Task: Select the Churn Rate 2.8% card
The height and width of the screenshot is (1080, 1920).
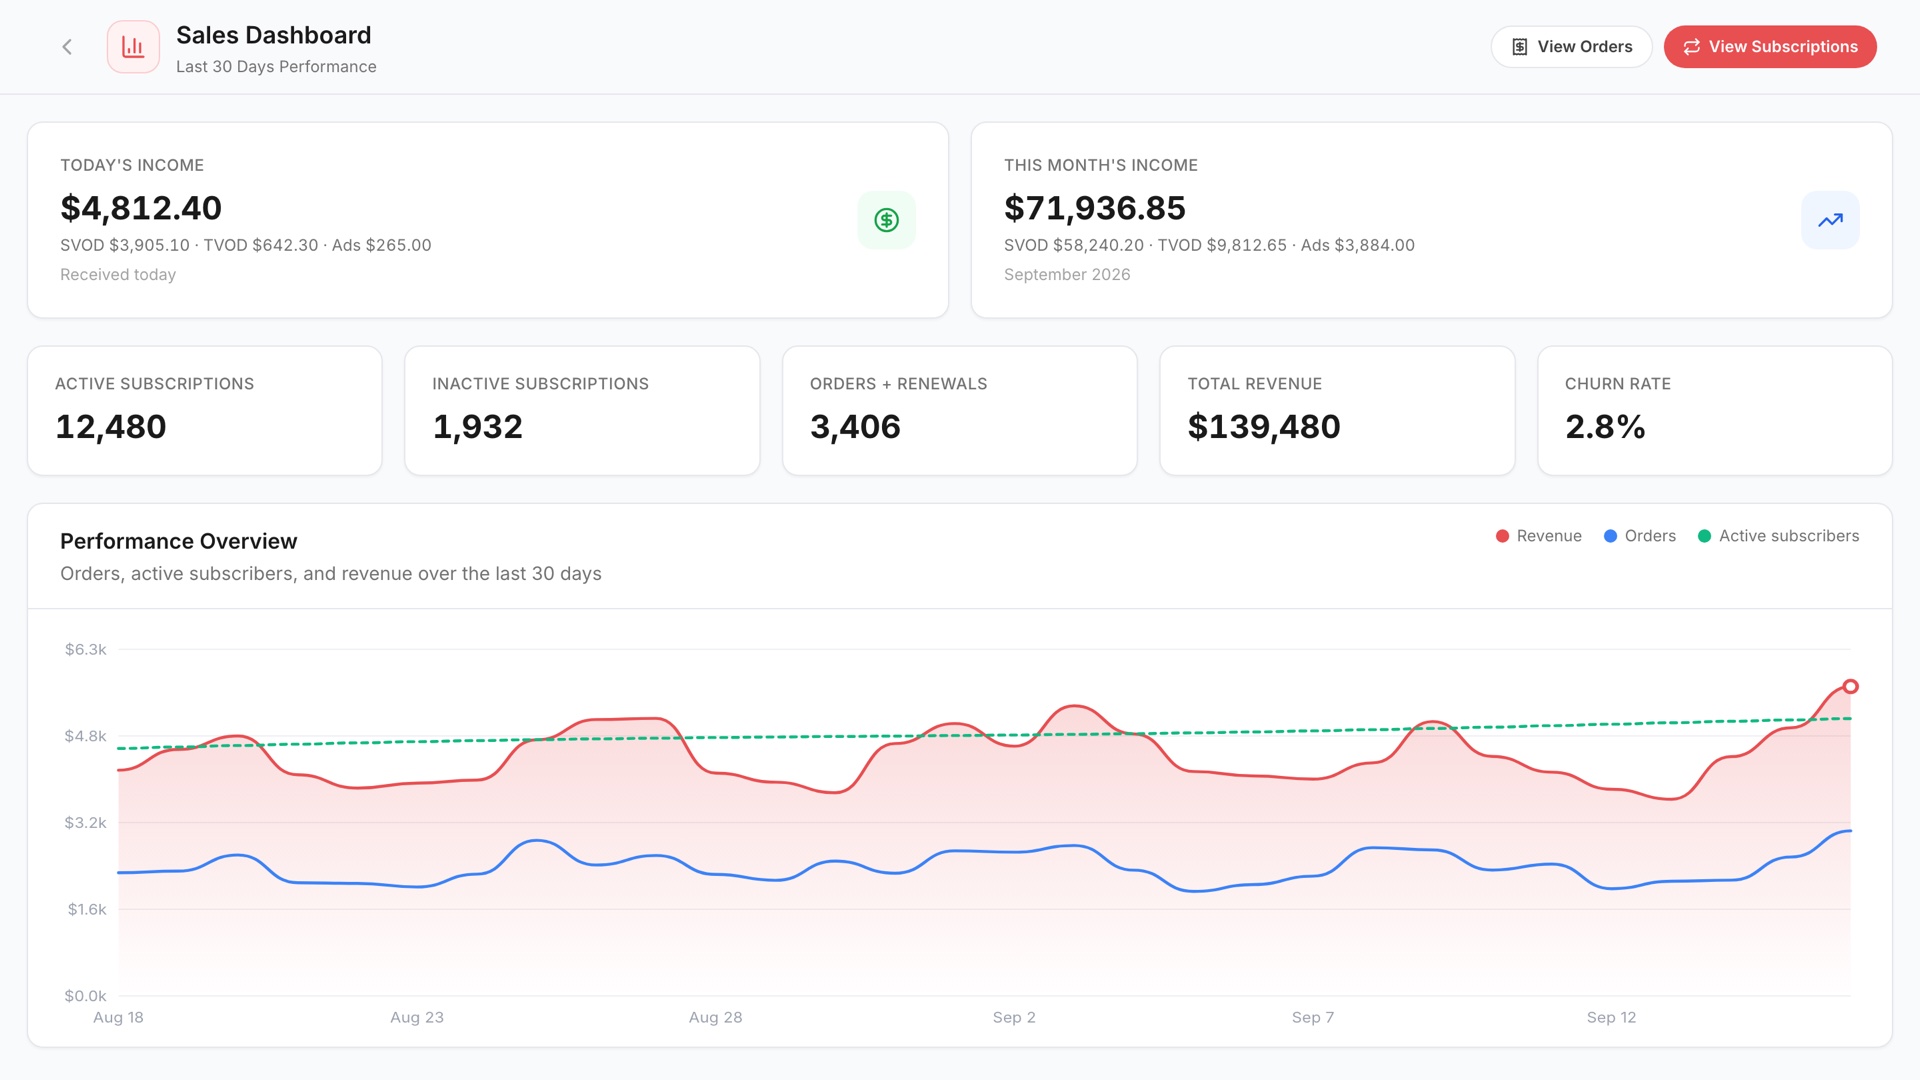Action: (1715, 411)
